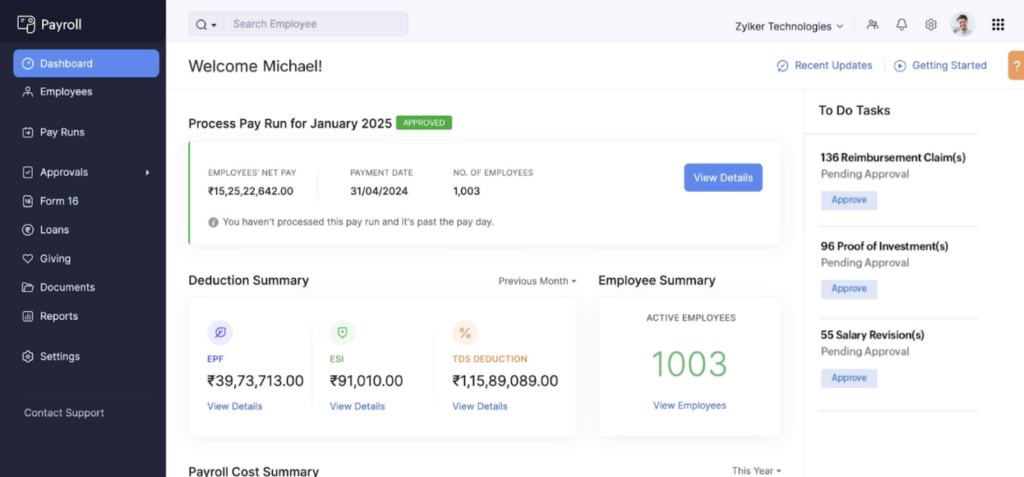View Details for TDS Deduction
This screenshot has height=477, width=1024.
(x=480, y=406)
